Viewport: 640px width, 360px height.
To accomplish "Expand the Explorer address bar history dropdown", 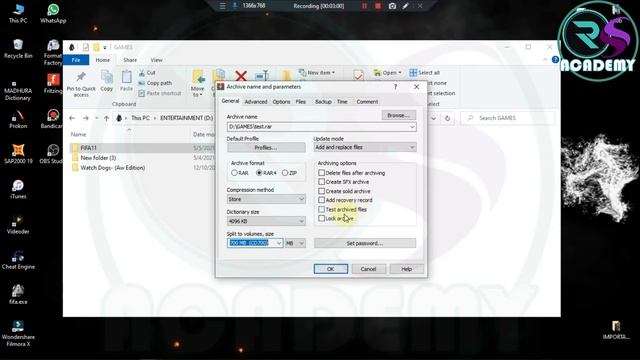I will 433,118.
